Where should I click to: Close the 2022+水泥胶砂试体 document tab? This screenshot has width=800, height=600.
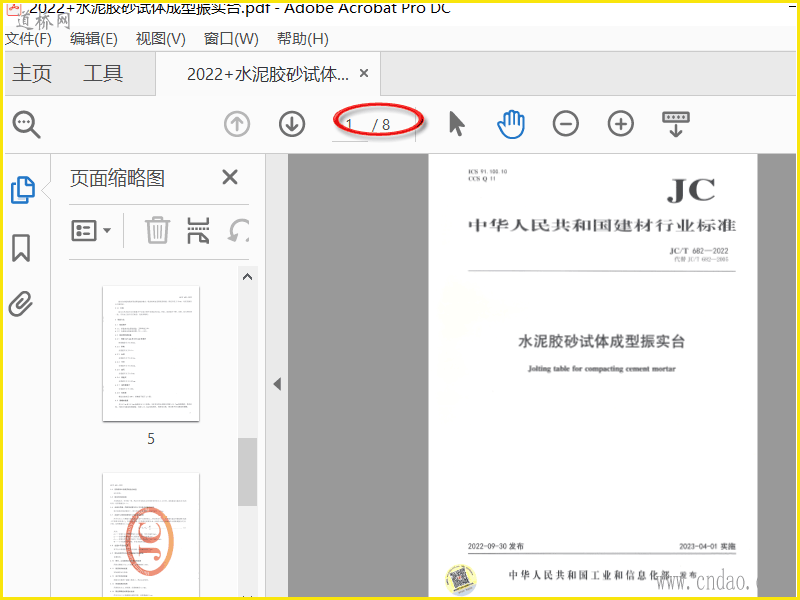(364, 73)
